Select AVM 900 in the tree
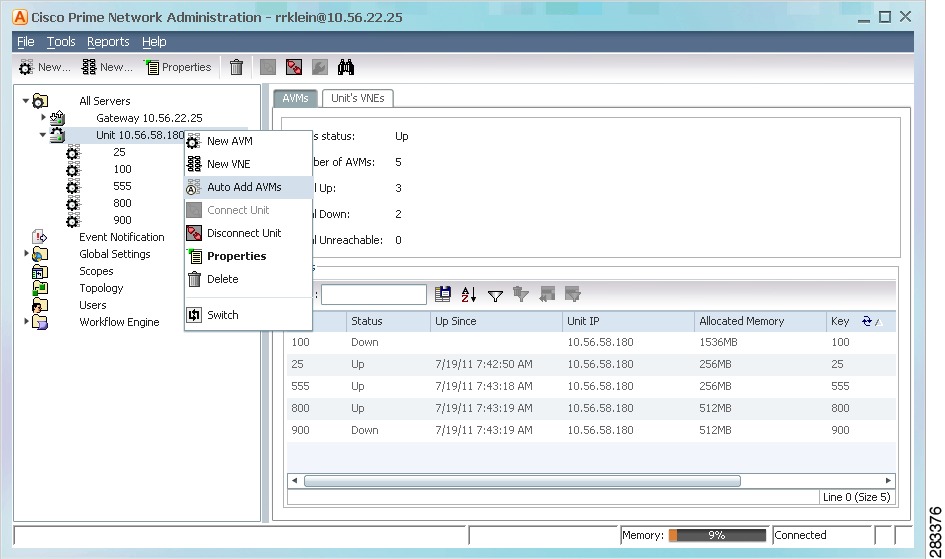Screen dimensions: 945x559 (122, 220)
